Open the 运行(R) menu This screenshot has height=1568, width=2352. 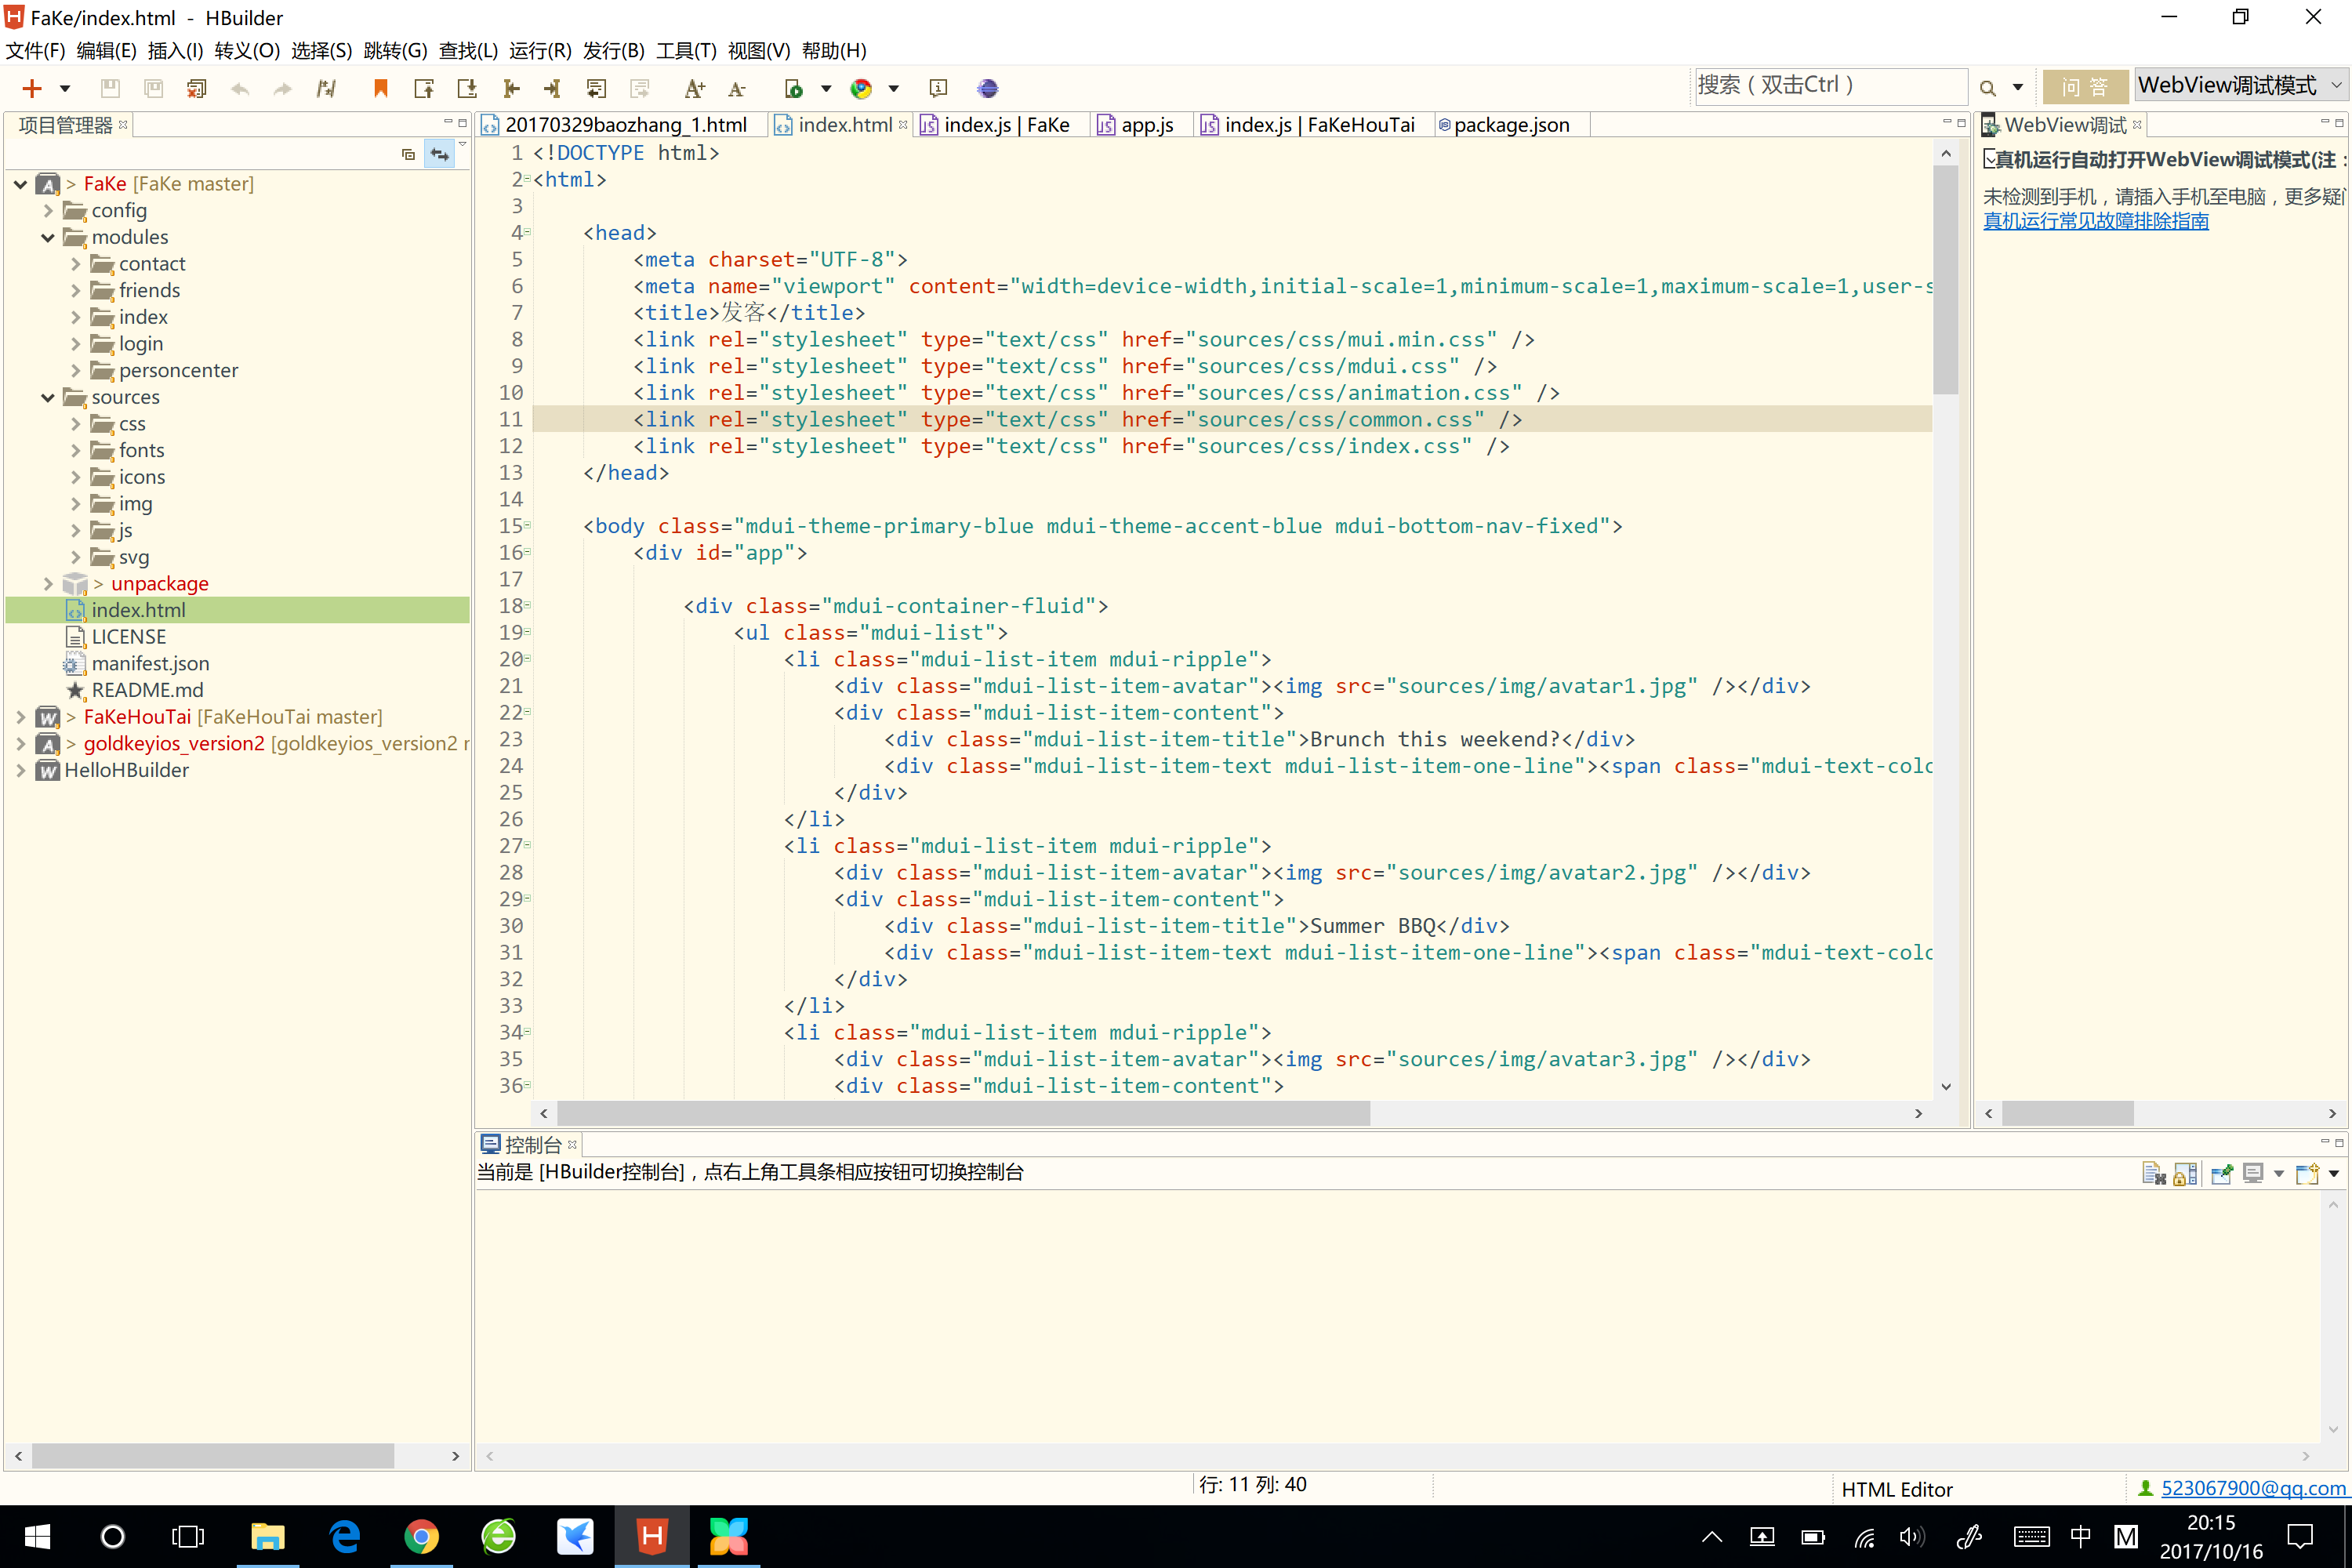(540, 50)
